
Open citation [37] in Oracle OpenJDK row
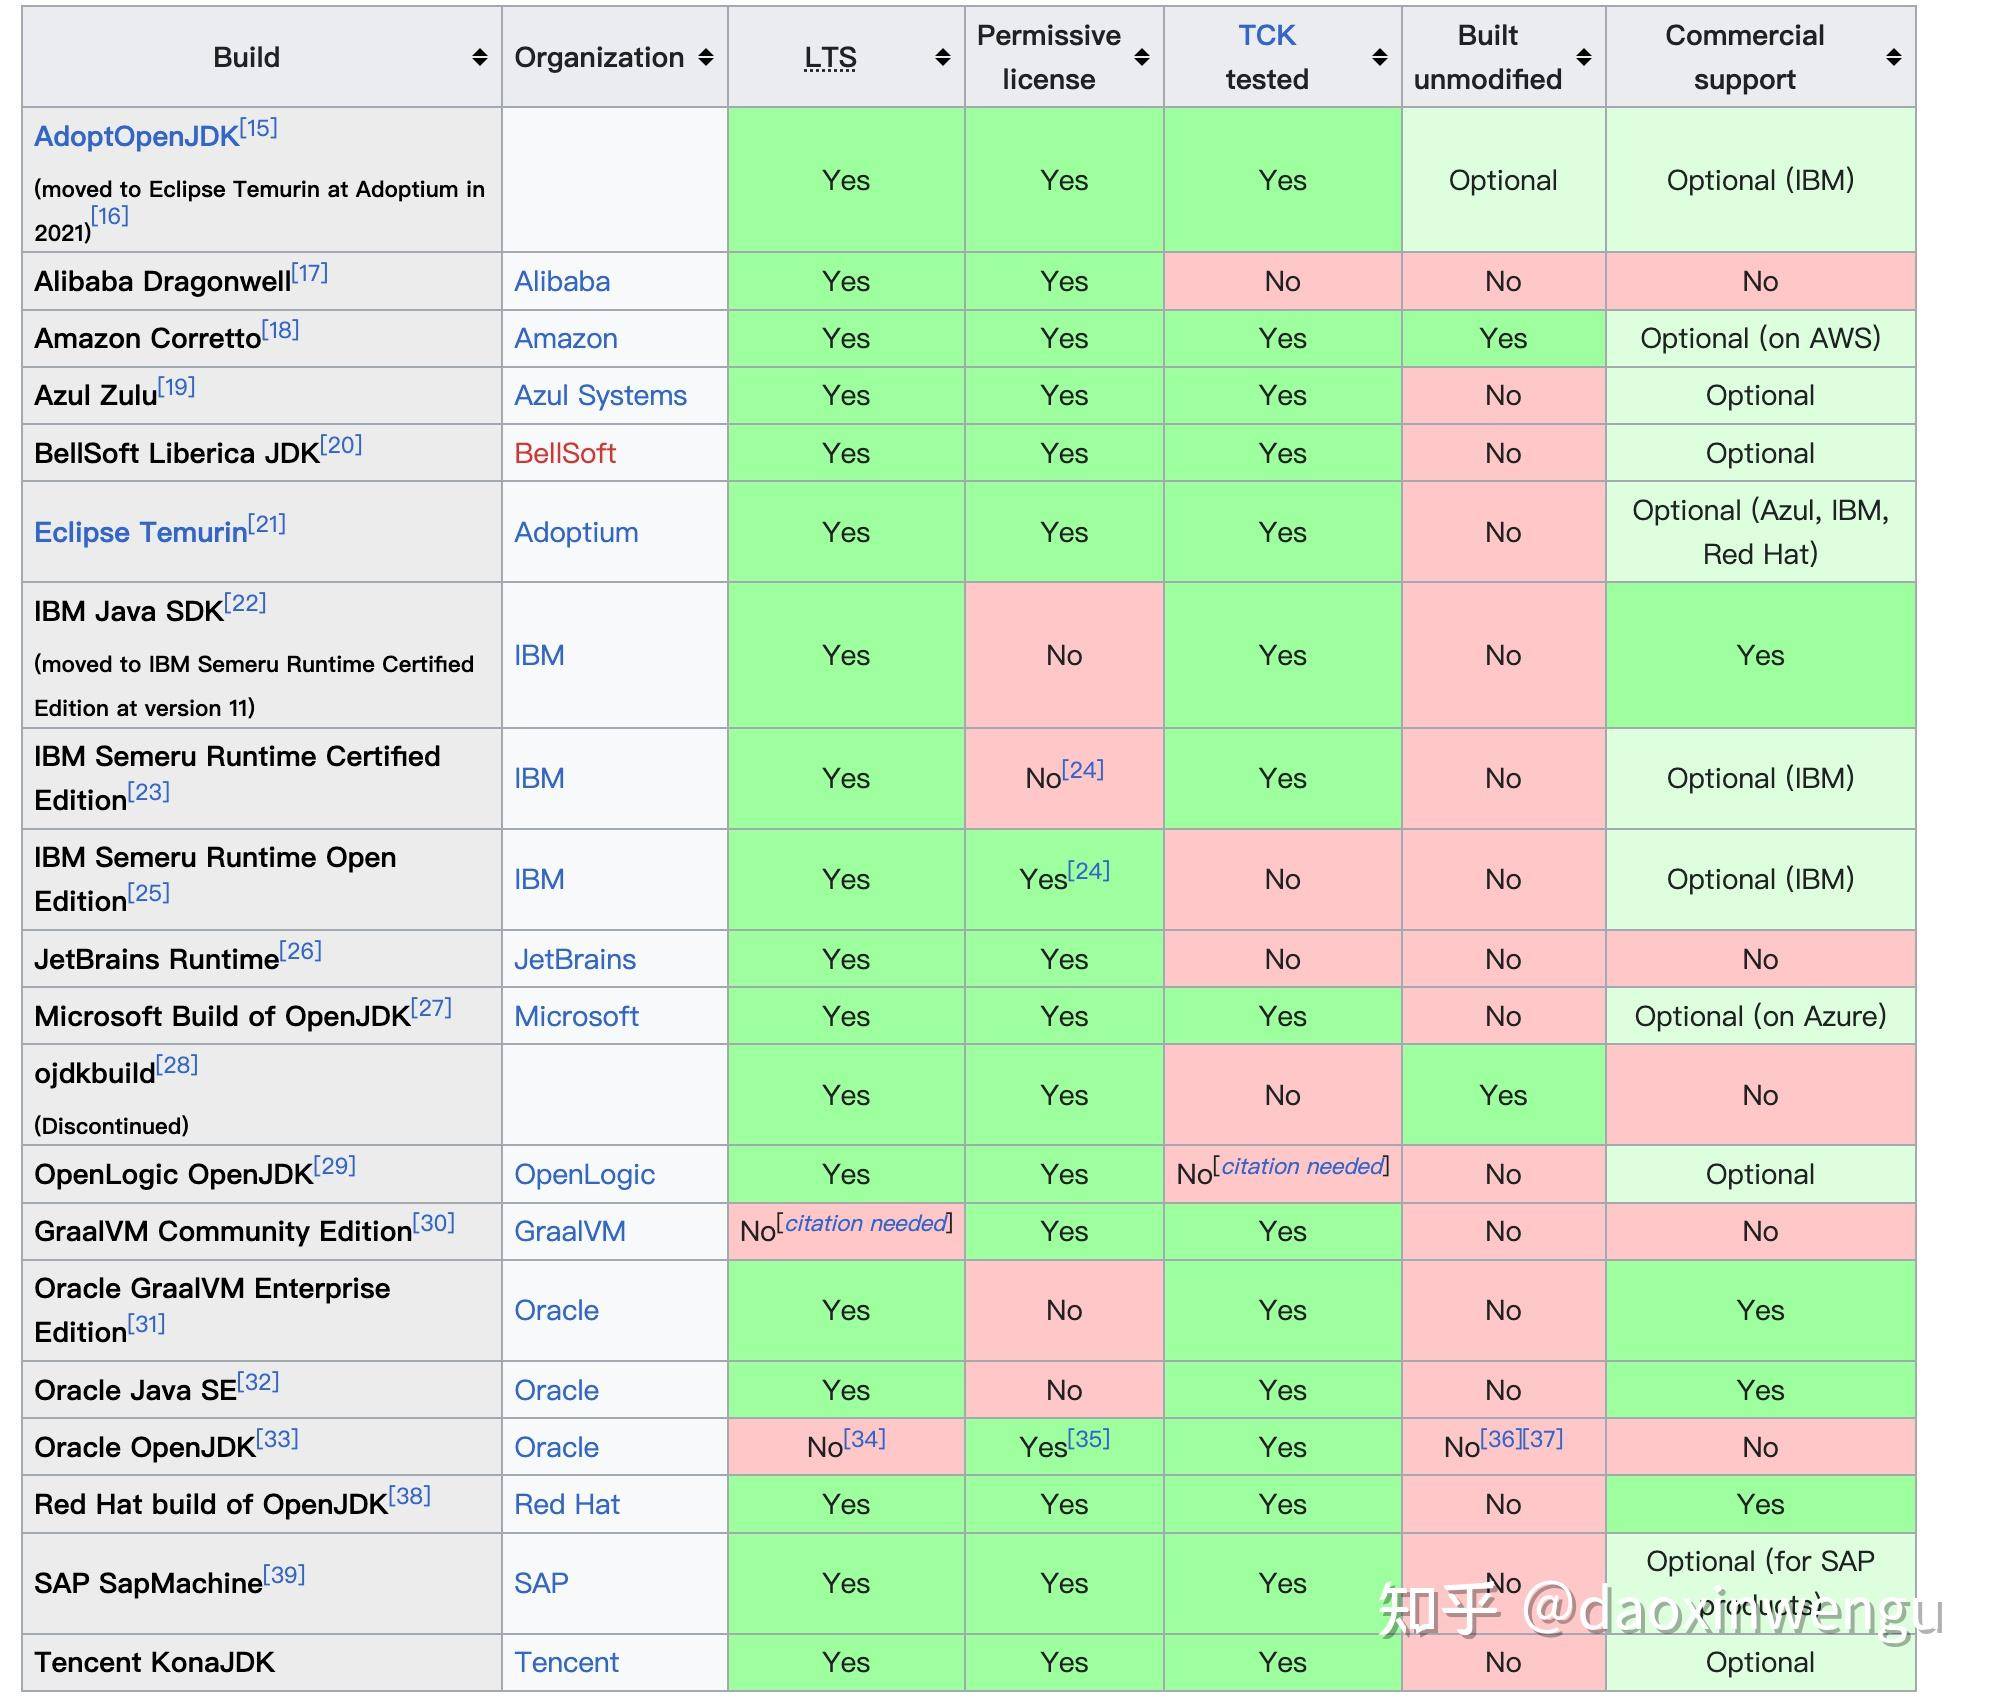(1542, 1439)
